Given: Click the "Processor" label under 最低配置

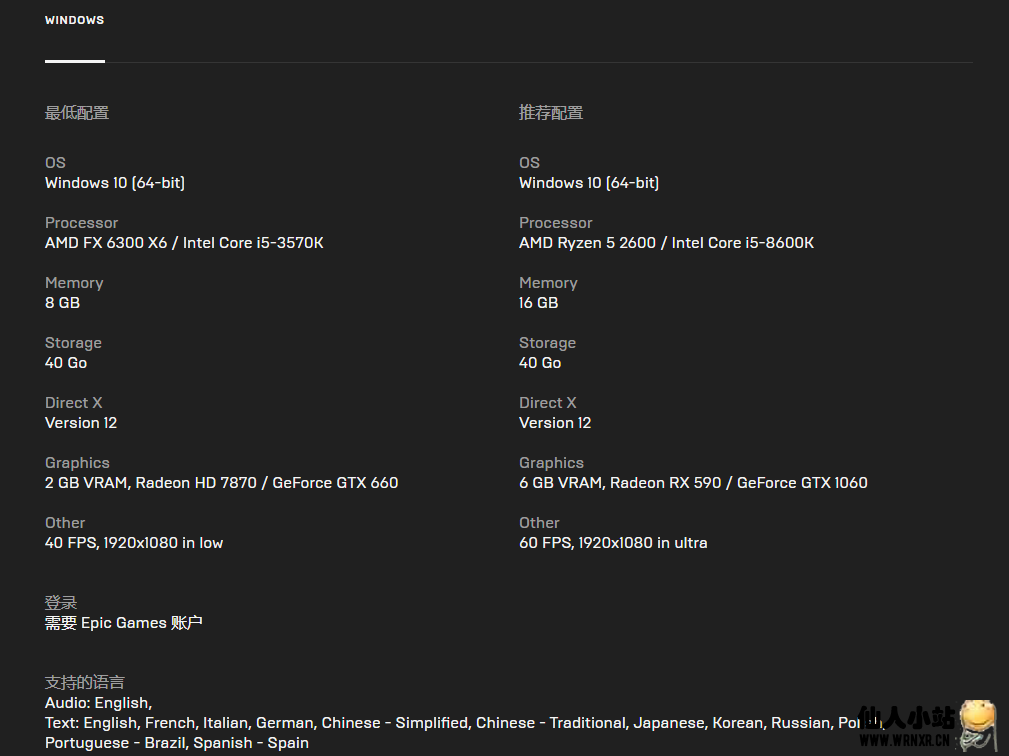Looking at the screenshot, I should coord(82,223).
